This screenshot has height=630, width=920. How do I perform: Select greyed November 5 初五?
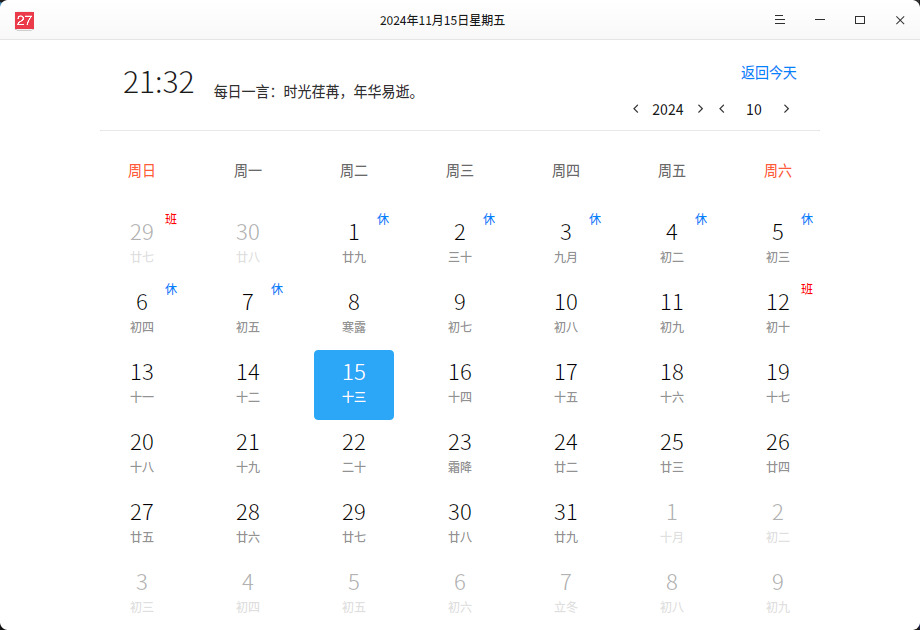point(354,594)
